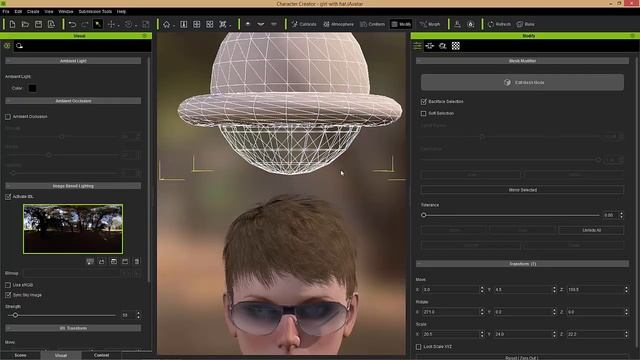Click the sphere shading quality icon
Image resolution: width=640 pixels, height=360 pixels.
[x=248, y=24]
